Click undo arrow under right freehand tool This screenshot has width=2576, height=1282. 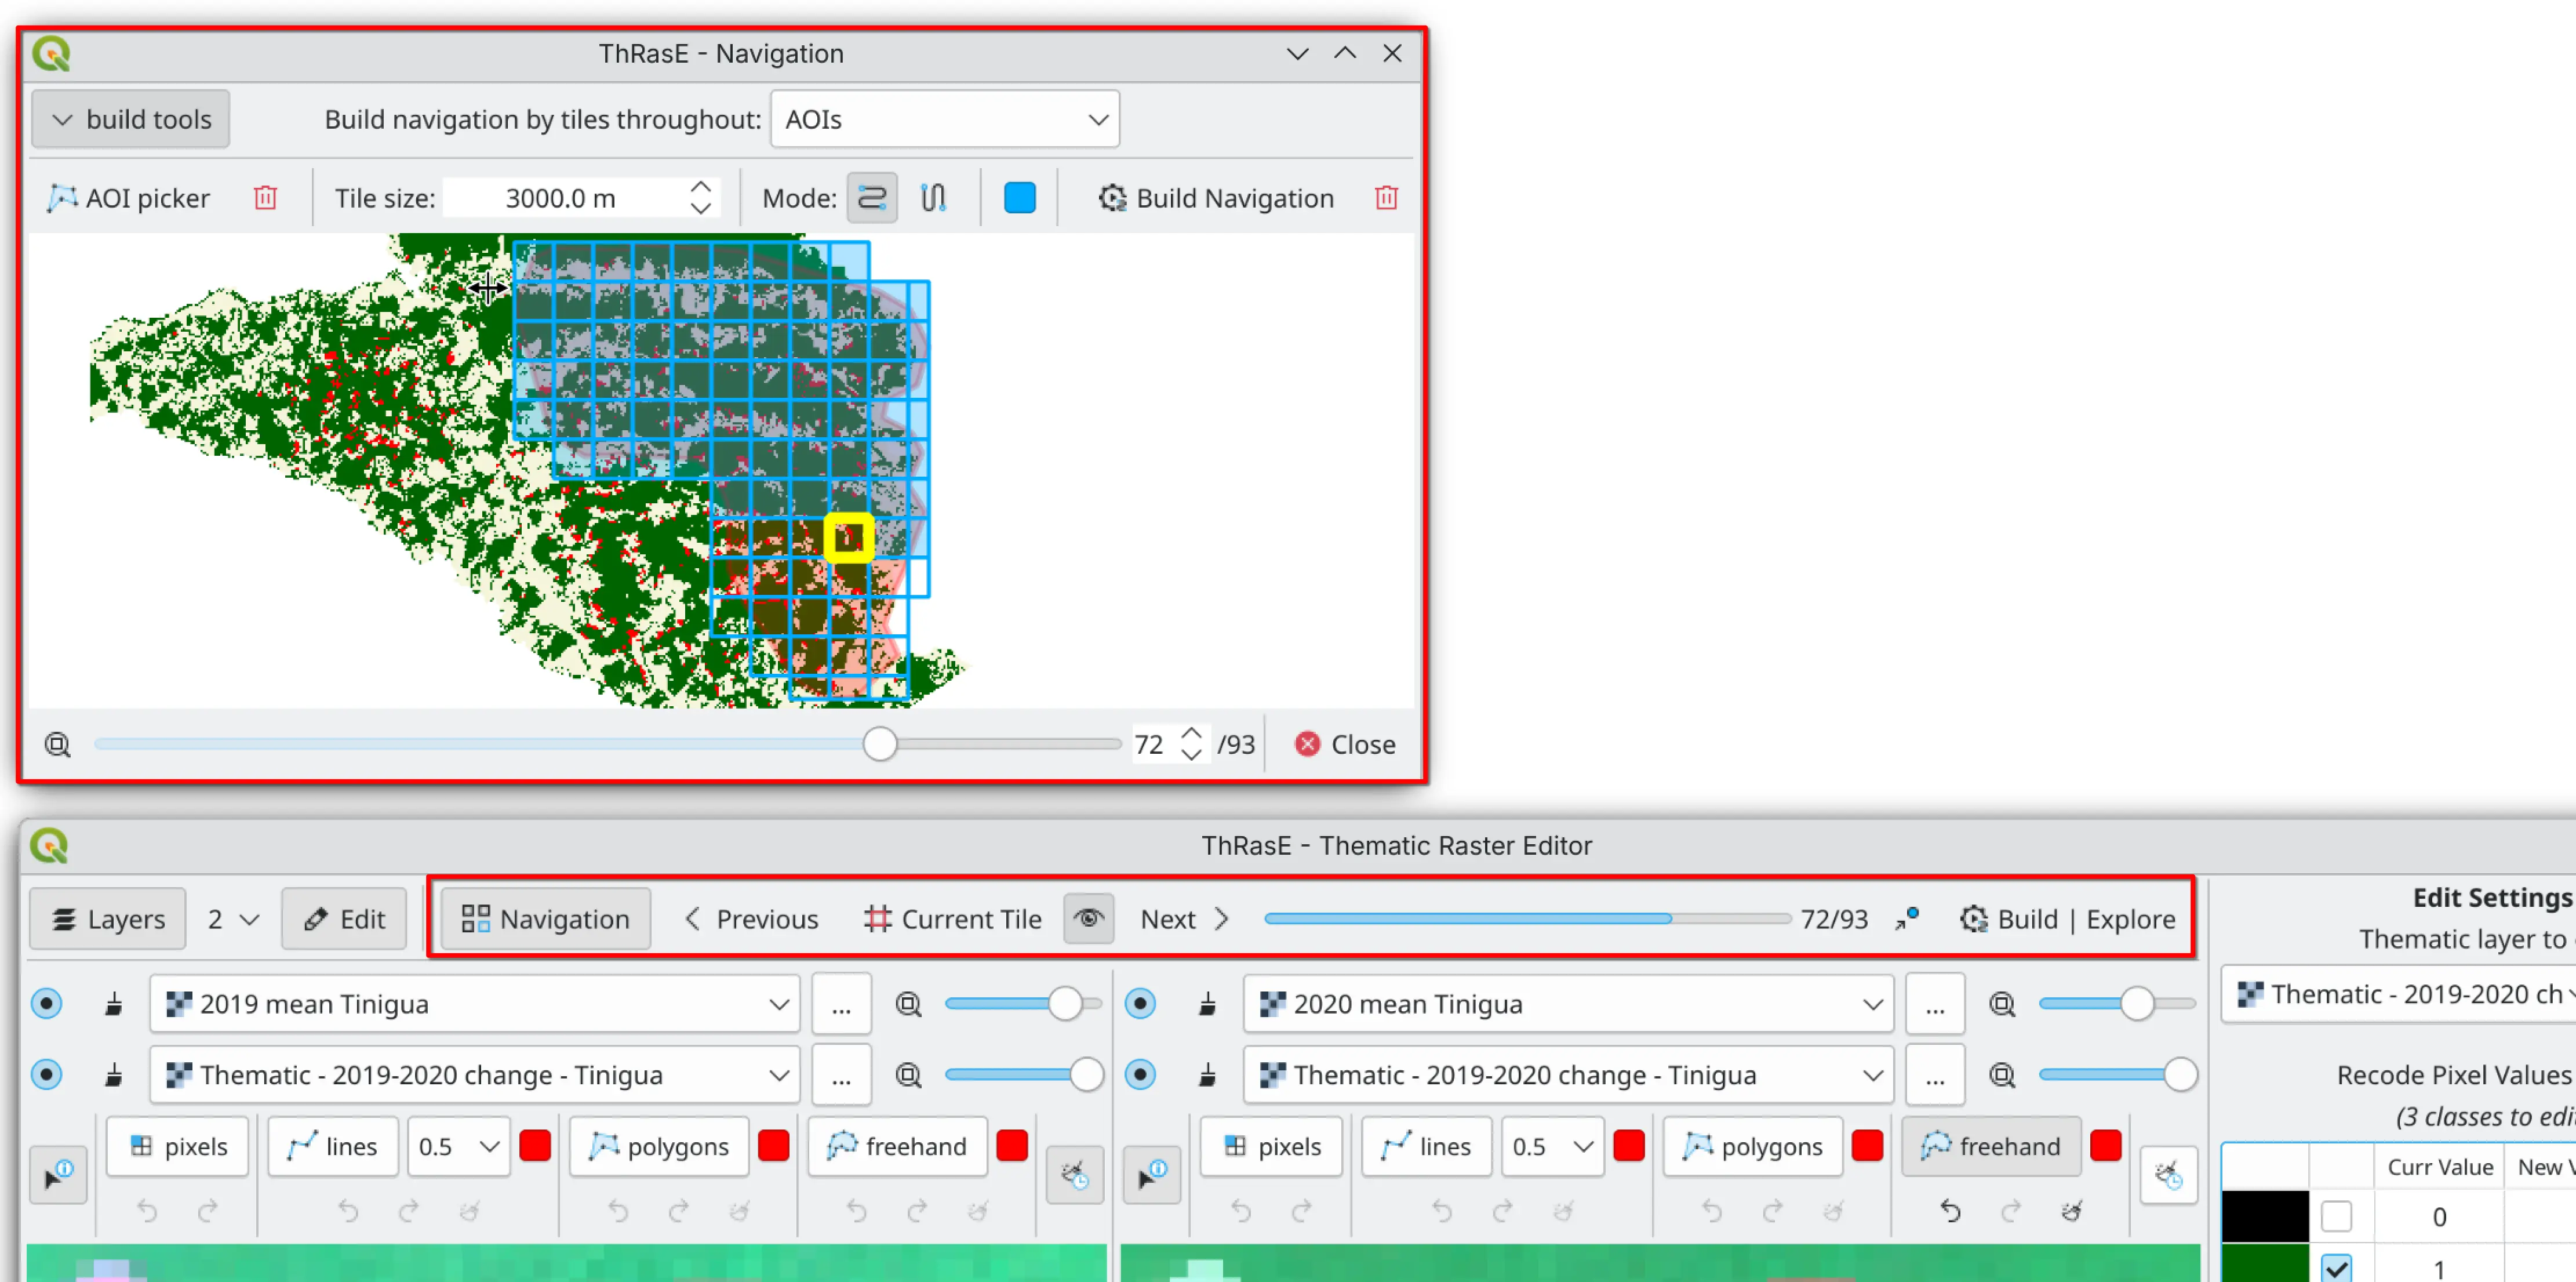[1950, 1211]
